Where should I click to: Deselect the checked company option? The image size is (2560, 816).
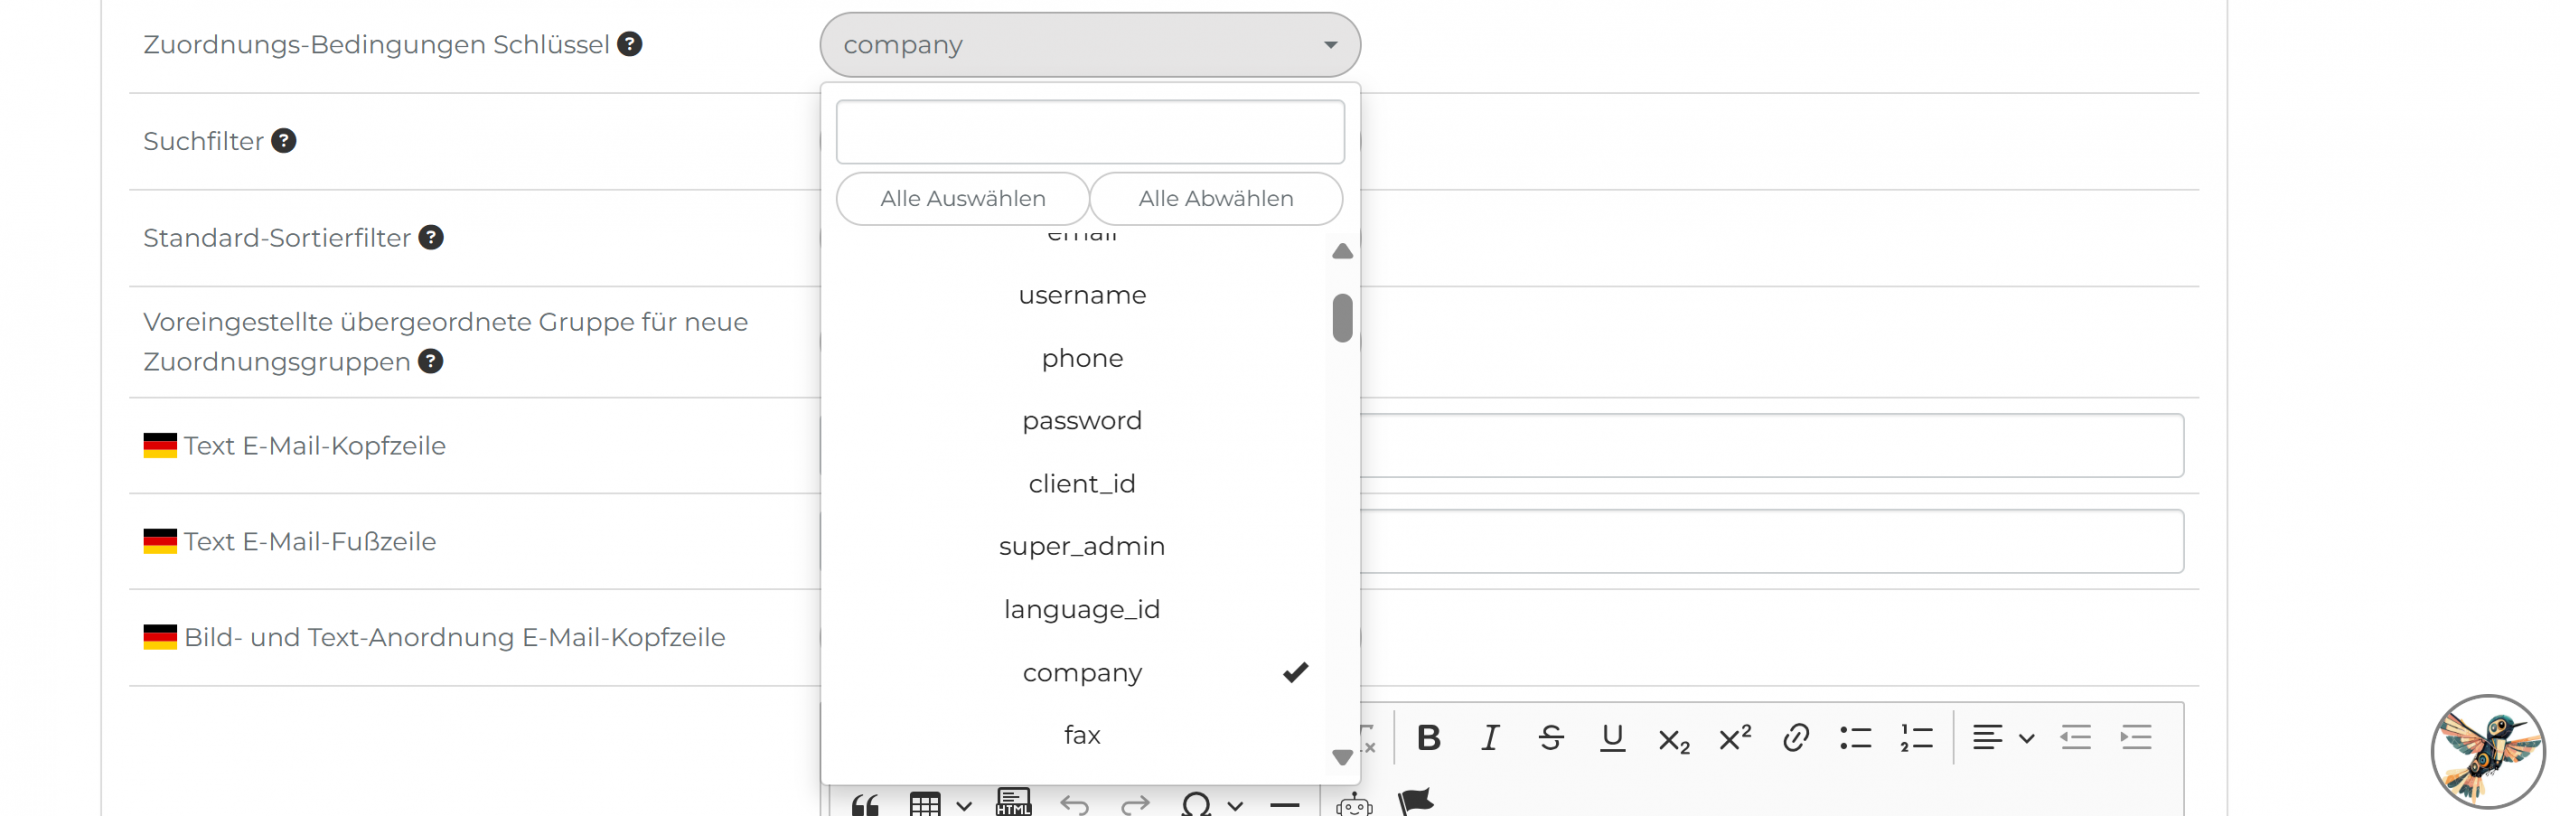1082,673
